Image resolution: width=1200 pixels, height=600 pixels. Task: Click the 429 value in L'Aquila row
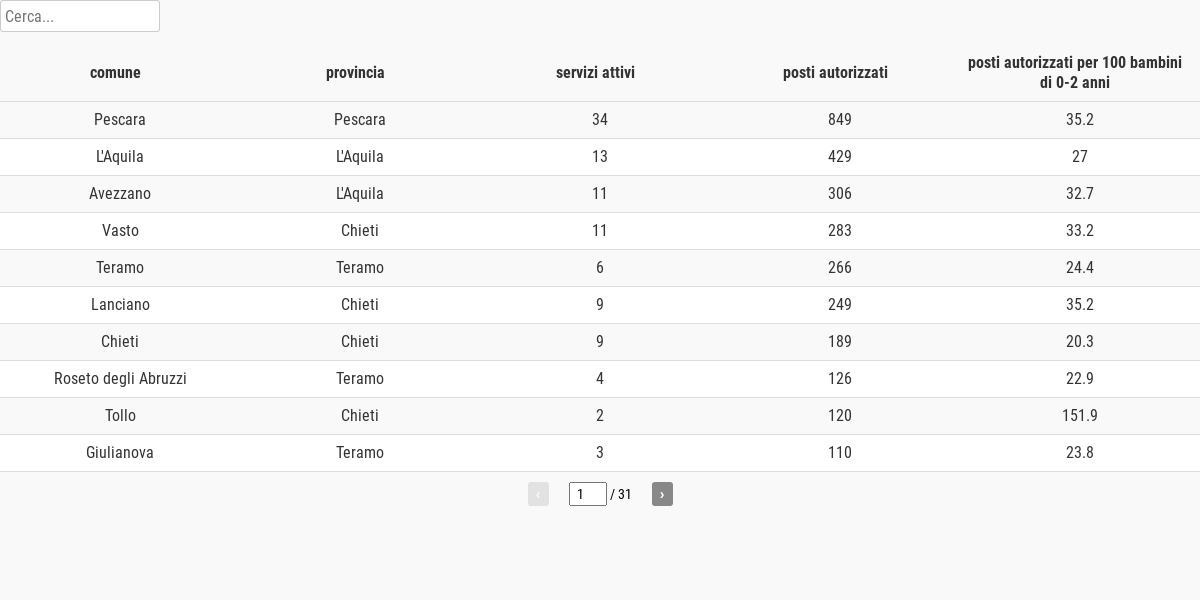(x=840, y=157)
